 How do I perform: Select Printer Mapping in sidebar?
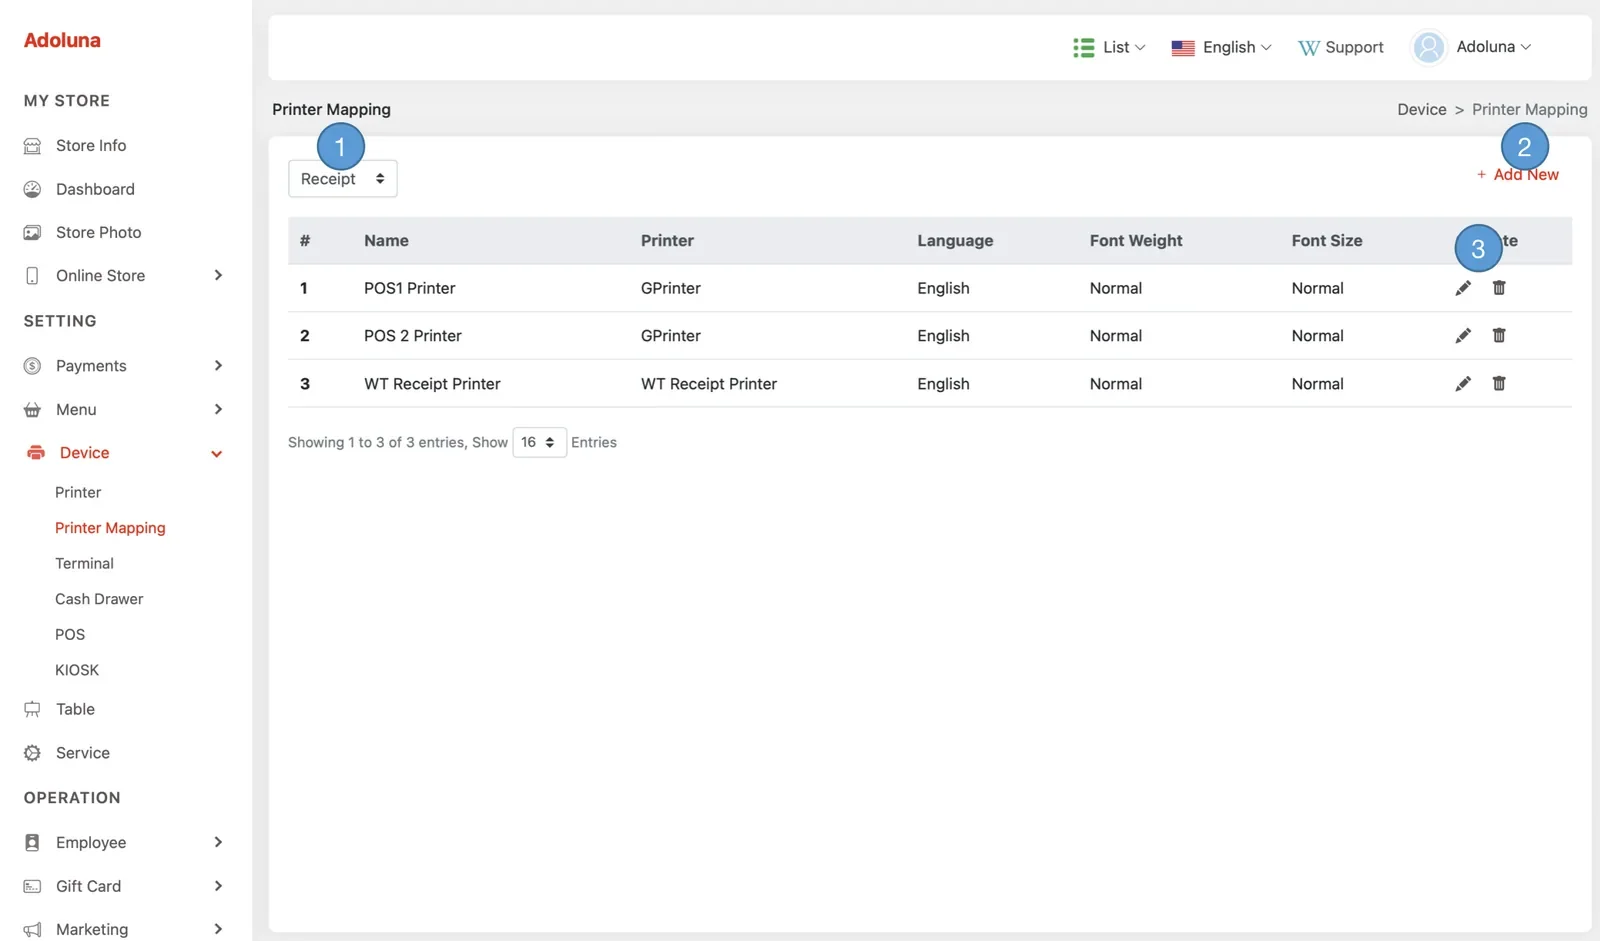[110, 528]
